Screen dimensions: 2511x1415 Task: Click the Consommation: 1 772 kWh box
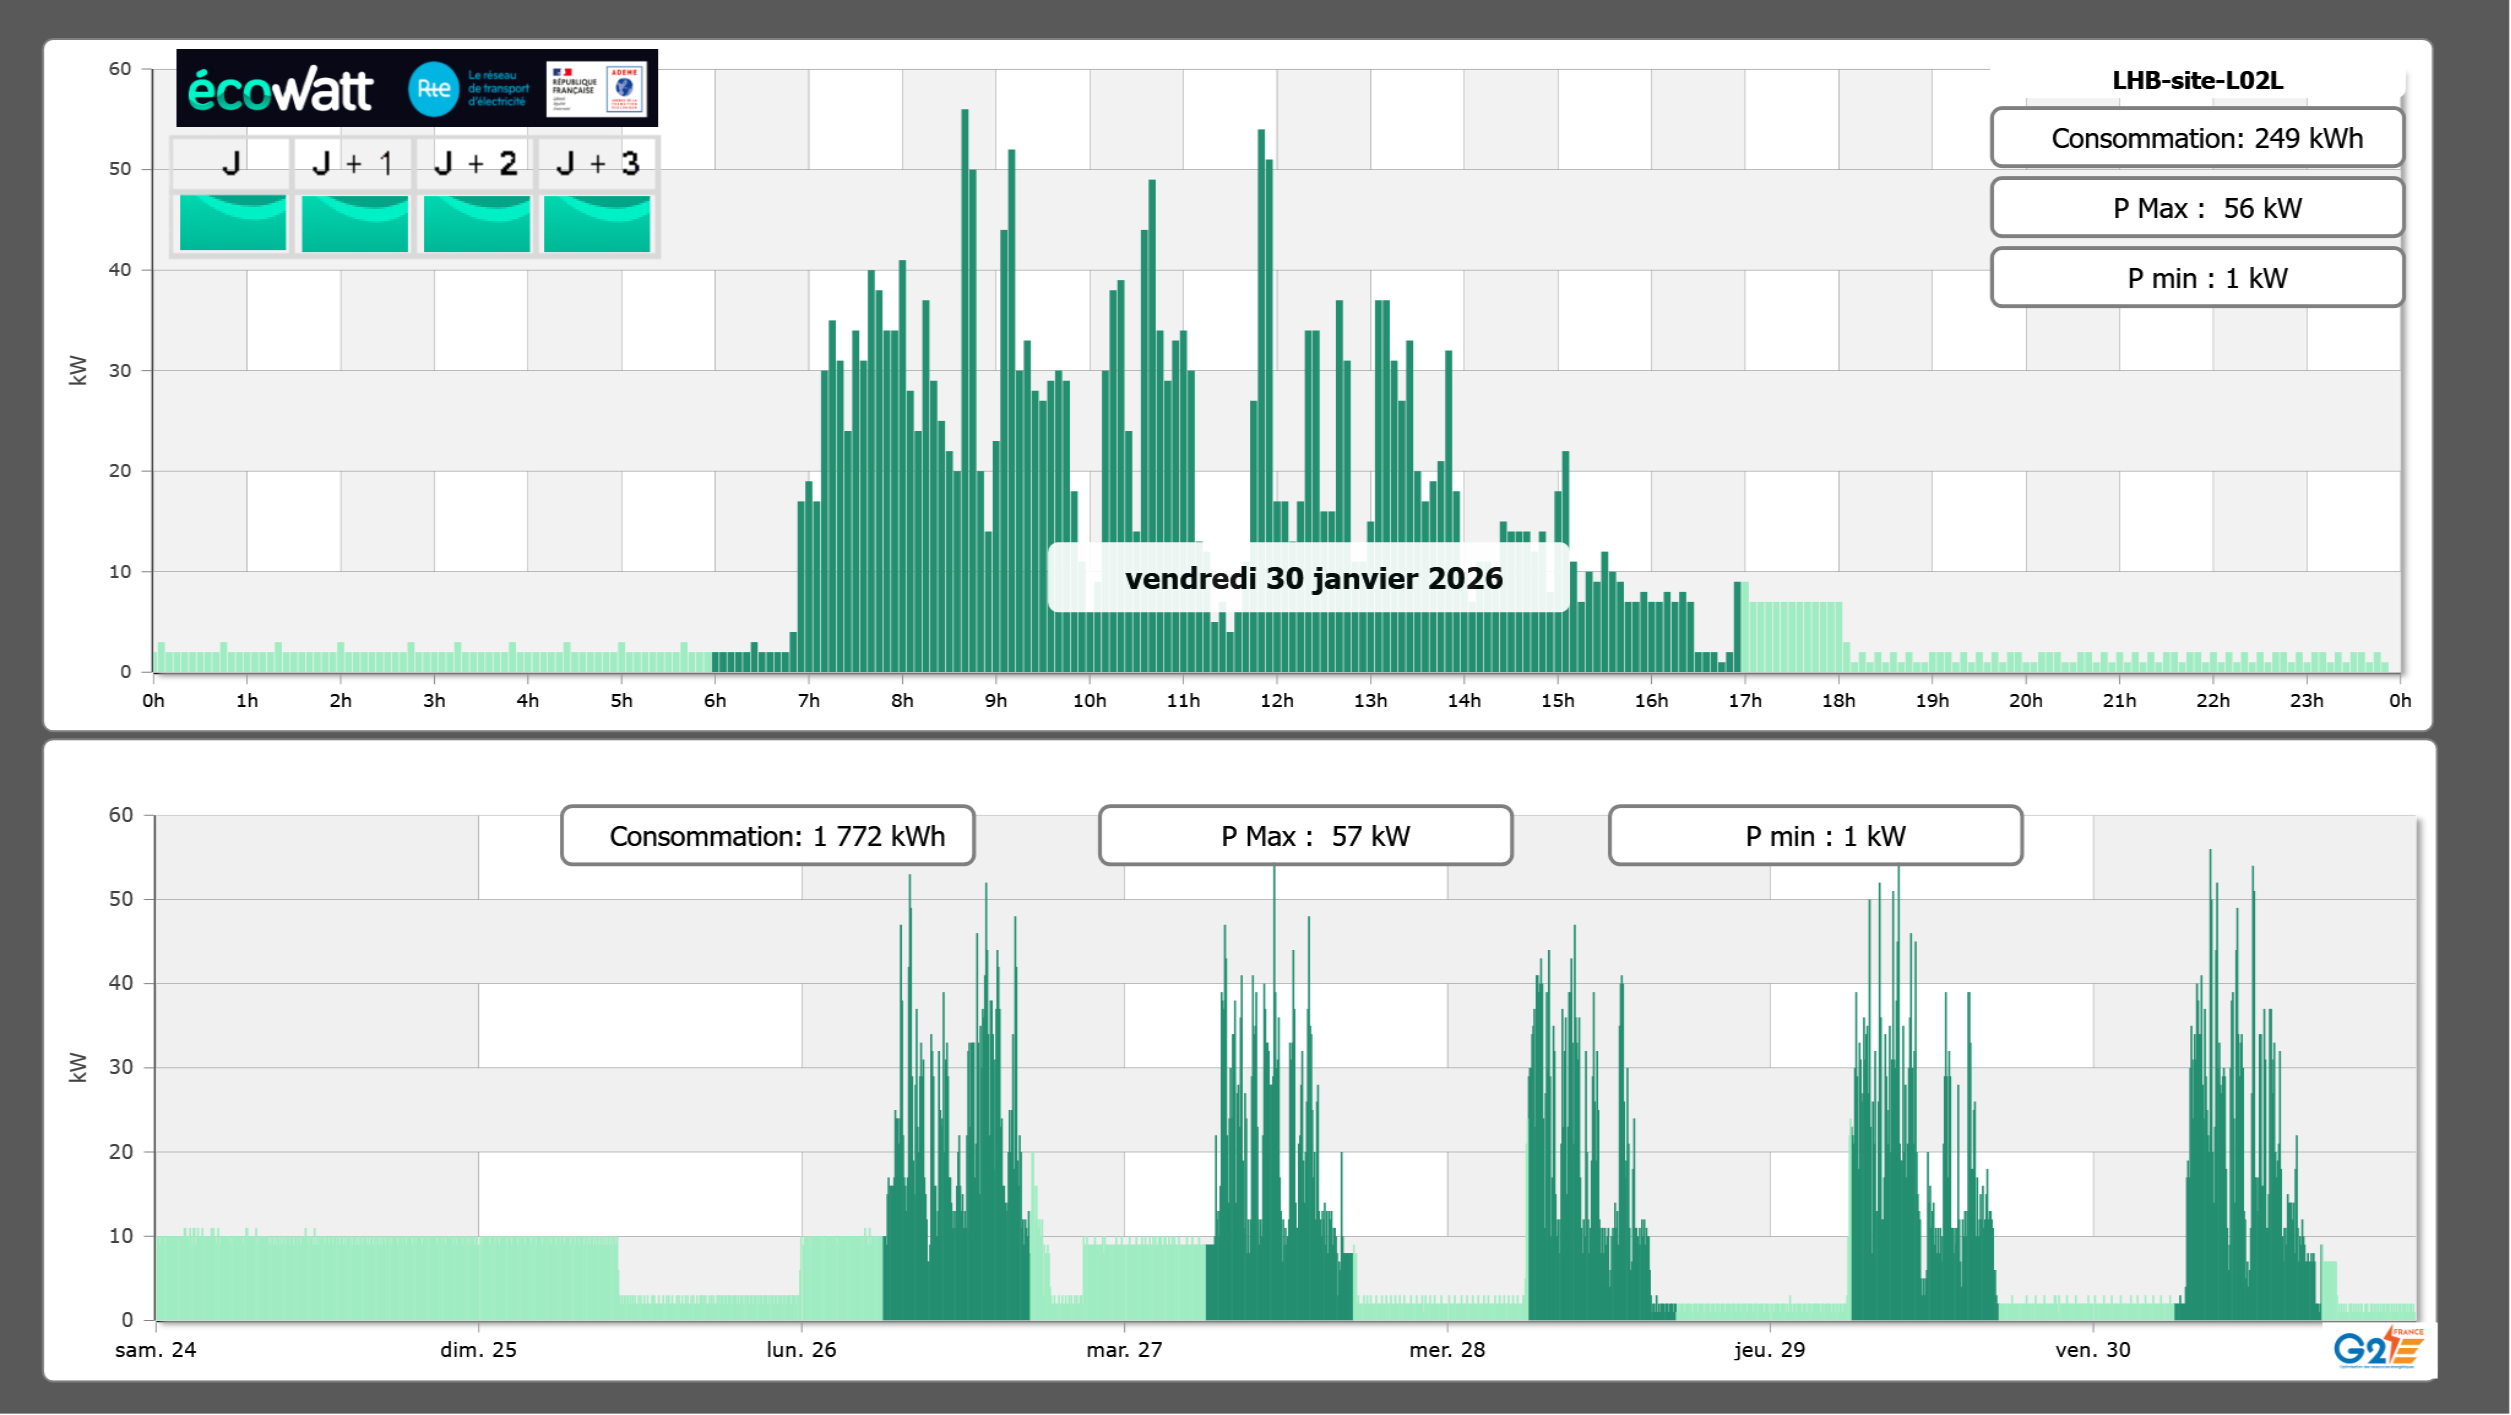click(x=767, y=836)
